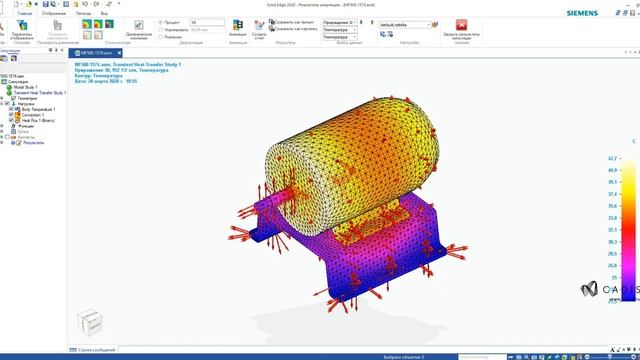Viewport: 640px width, 360px height.
Task: Switch to the Главная ribbon tab
Action: click(24, 13)
